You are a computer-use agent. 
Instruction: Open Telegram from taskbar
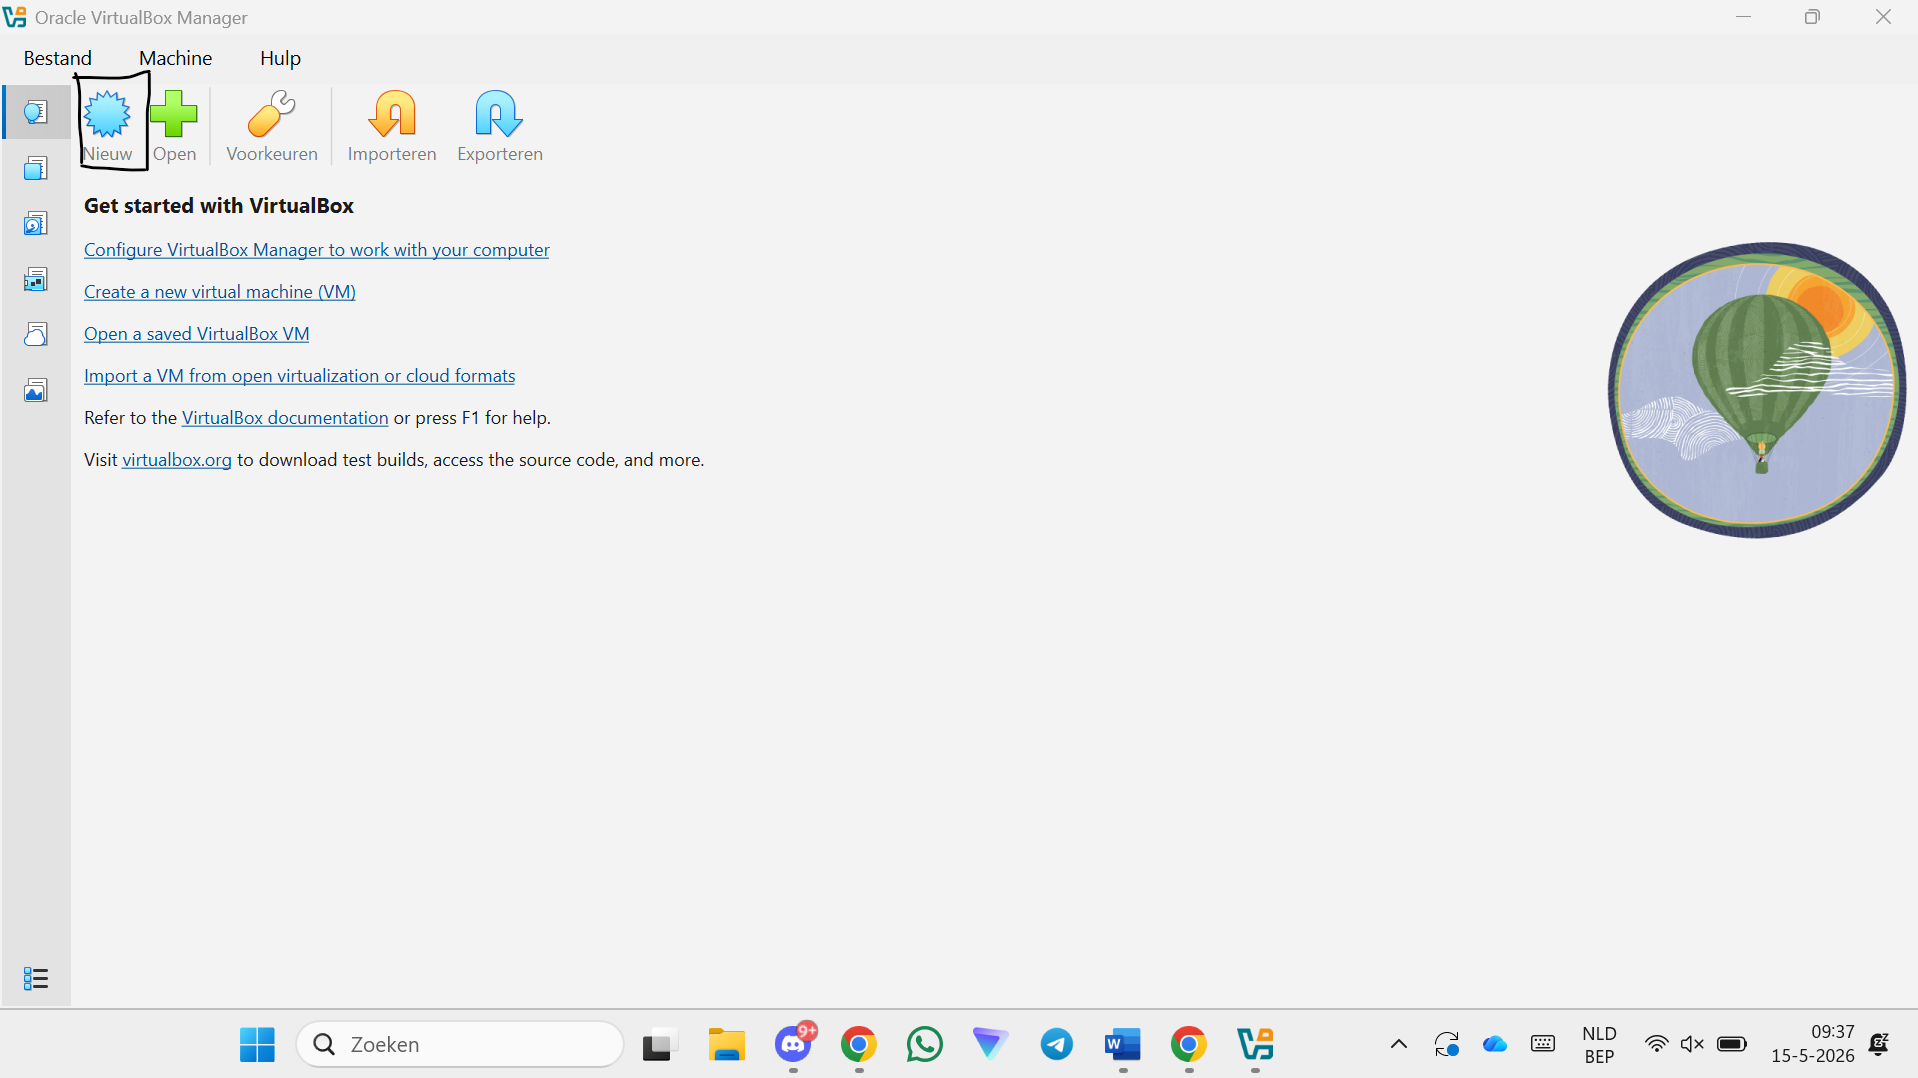[1057, 1044]
